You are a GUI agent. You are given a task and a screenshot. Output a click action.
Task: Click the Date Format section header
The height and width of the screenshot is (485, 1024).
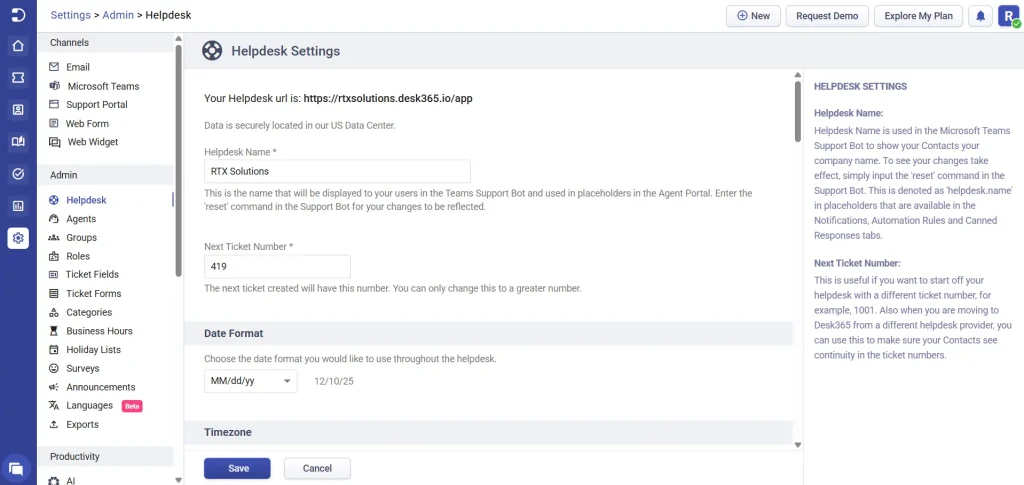[488, 333]
